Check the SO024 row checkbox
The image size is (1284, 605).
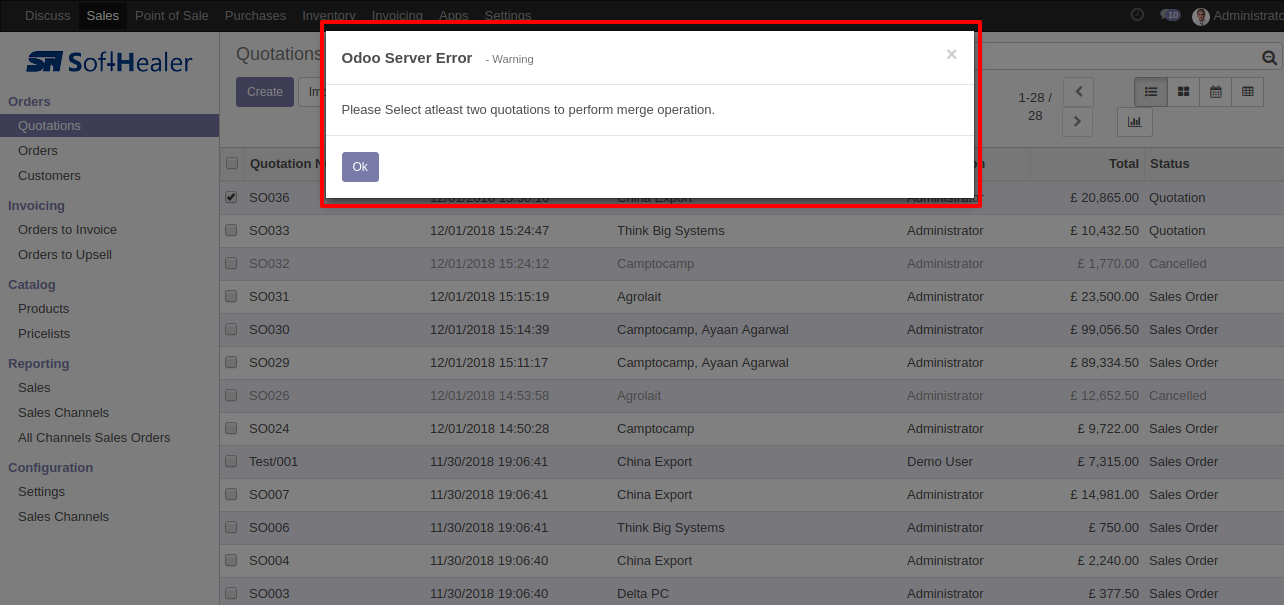pyautogui.click(x=231, y=428)
